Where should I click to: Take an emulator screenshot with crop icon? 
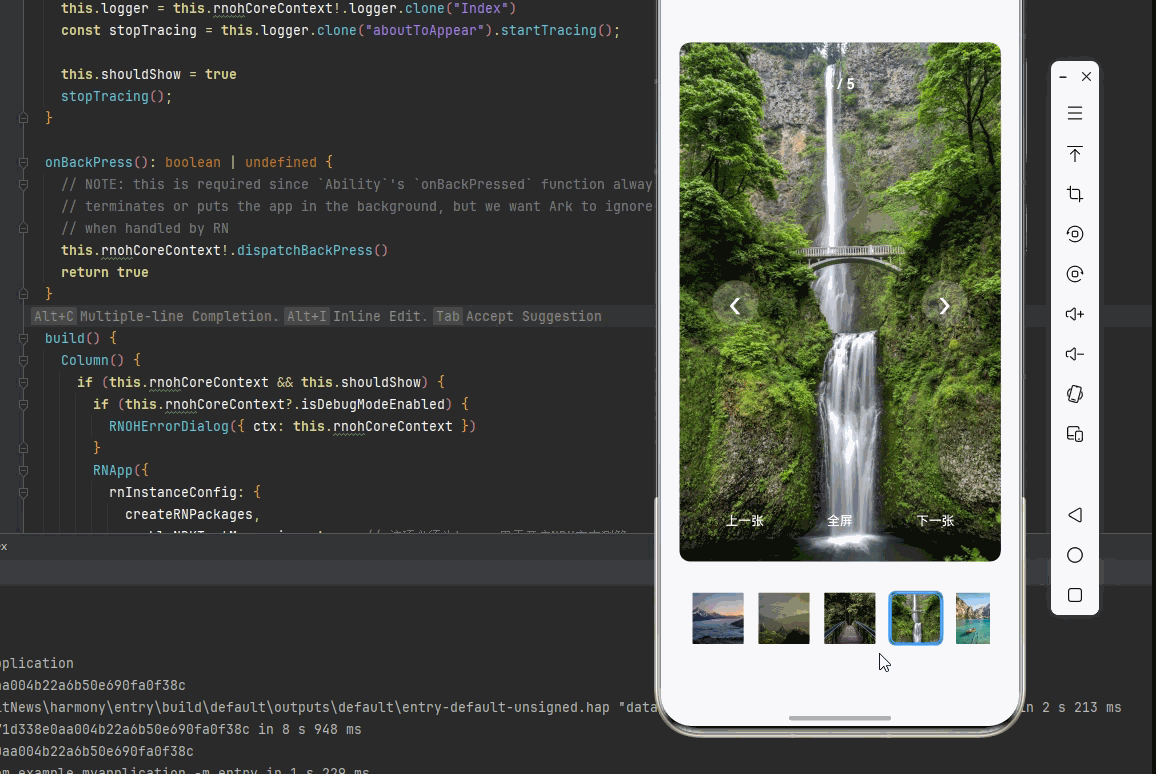pos(1075,194)
